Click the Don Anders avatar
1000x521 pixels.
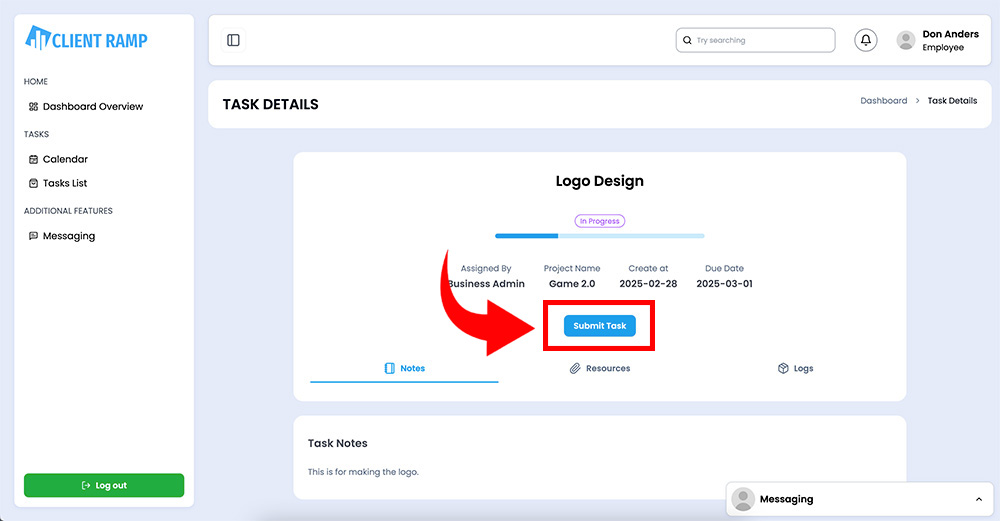tap(906, 40)
